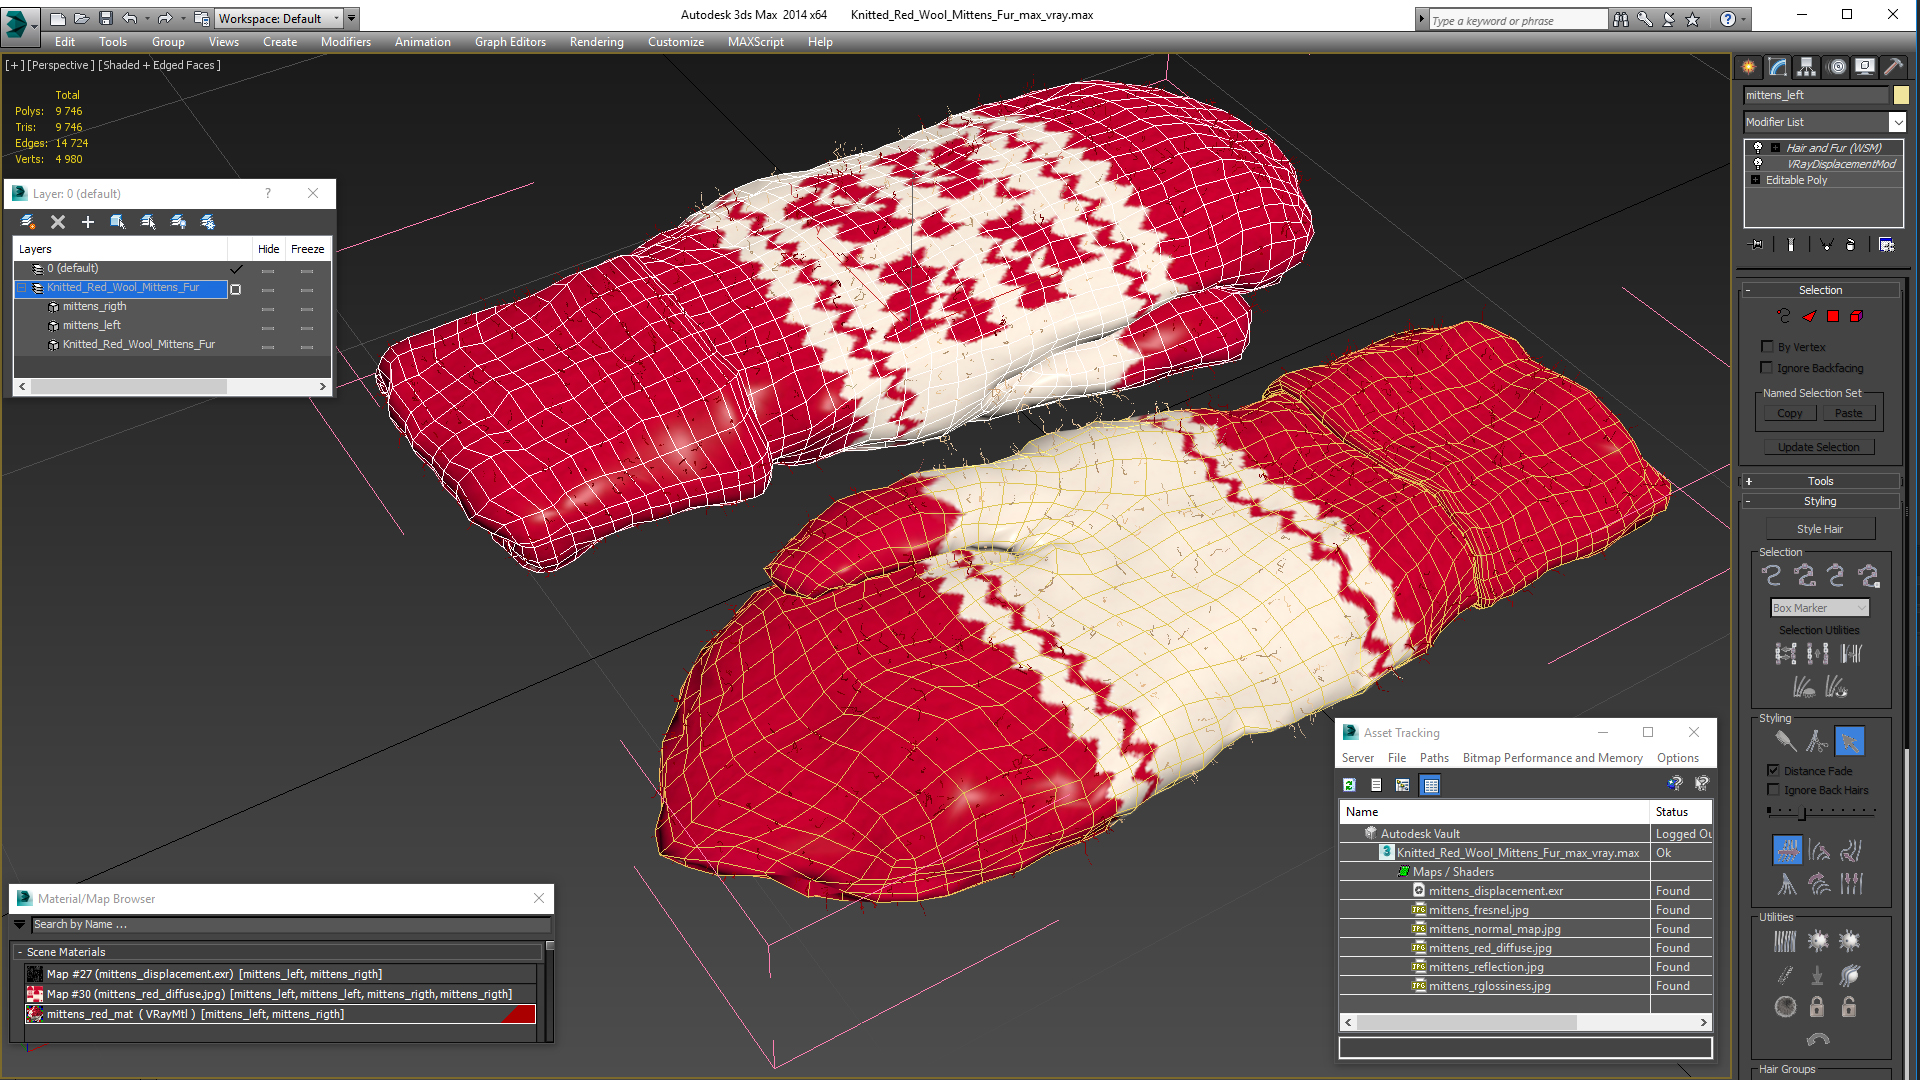Open the Create command panel tab
This screenshot has width=1920, height=1080.
[1749, 67]
